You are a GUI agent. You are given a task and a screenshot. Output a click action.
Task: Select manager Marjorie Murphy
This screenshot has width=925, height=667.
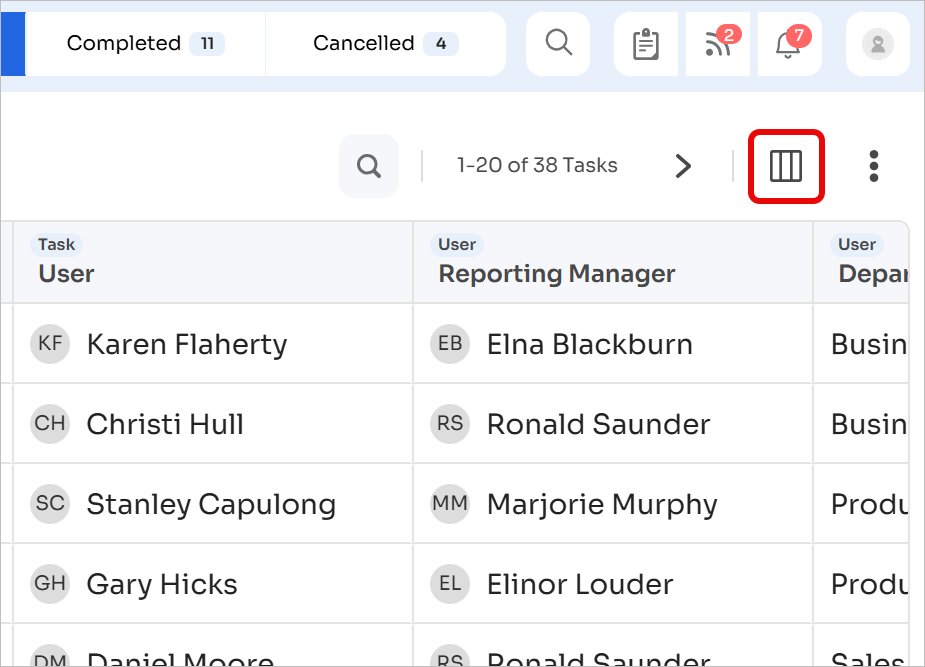602,504
